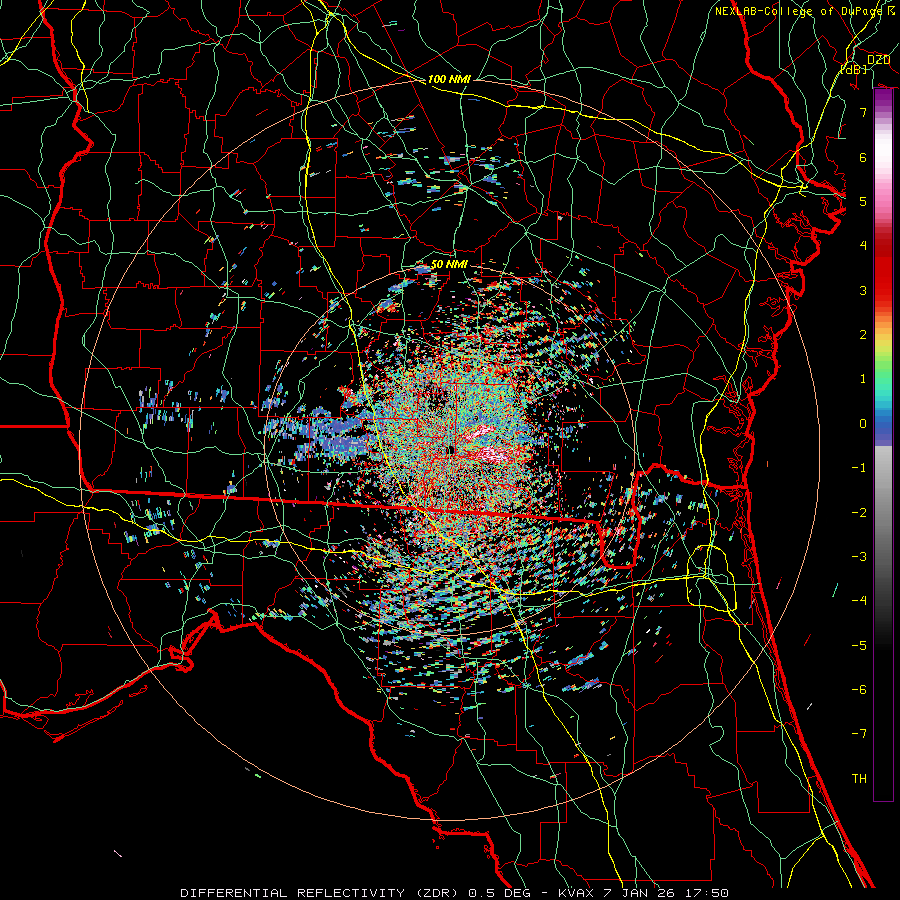Image resolution: width=900 pixels, height=900 pixels.
Task: Pick the "3" label beside the color bar
Action: click(x=863, y=290)
